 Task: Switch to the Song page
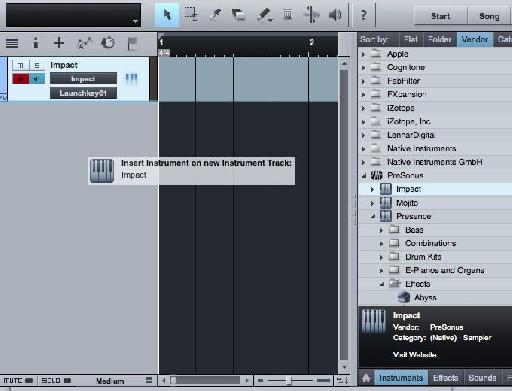point(489,16)
